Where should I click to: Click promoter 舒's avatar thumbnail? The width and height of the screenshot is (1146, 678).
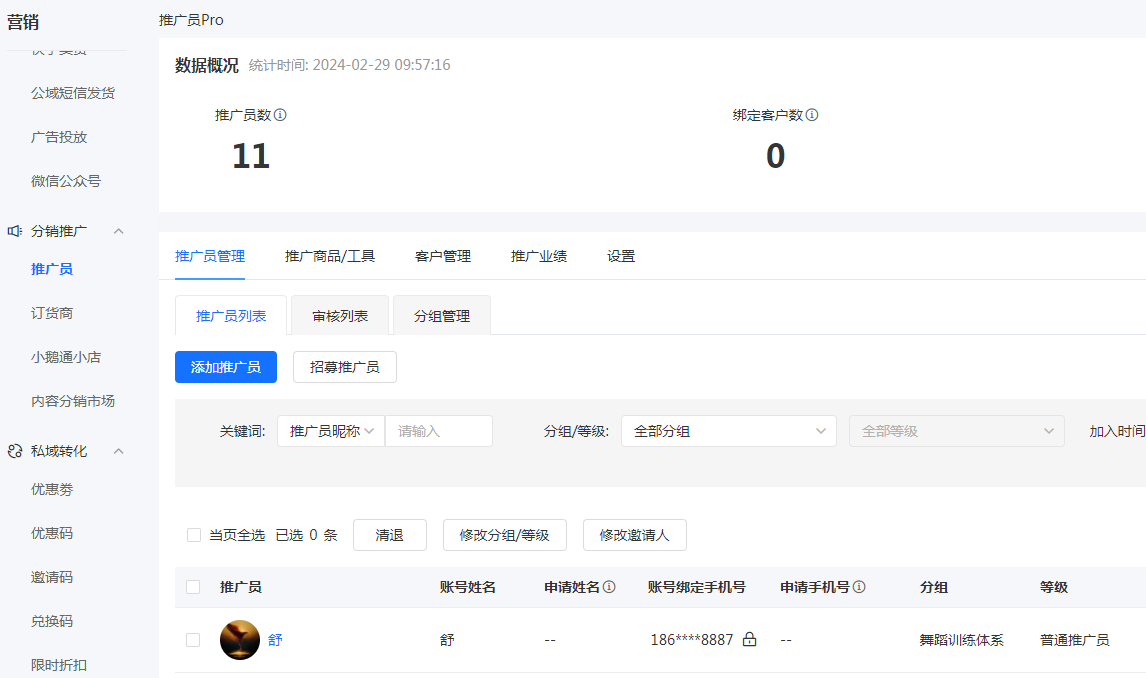click(240, 640)
